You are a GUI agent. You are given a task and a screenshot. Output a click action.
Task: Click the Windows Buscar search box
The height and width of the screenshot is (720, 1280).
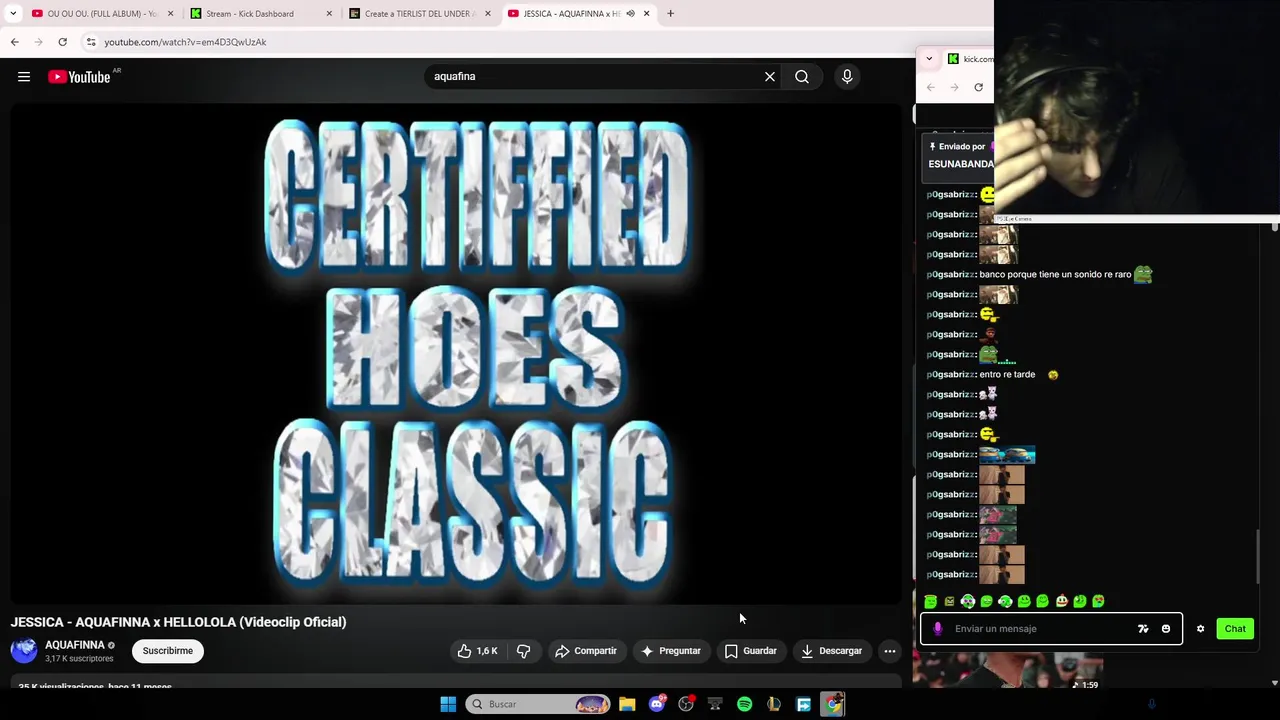coord(540,704)
